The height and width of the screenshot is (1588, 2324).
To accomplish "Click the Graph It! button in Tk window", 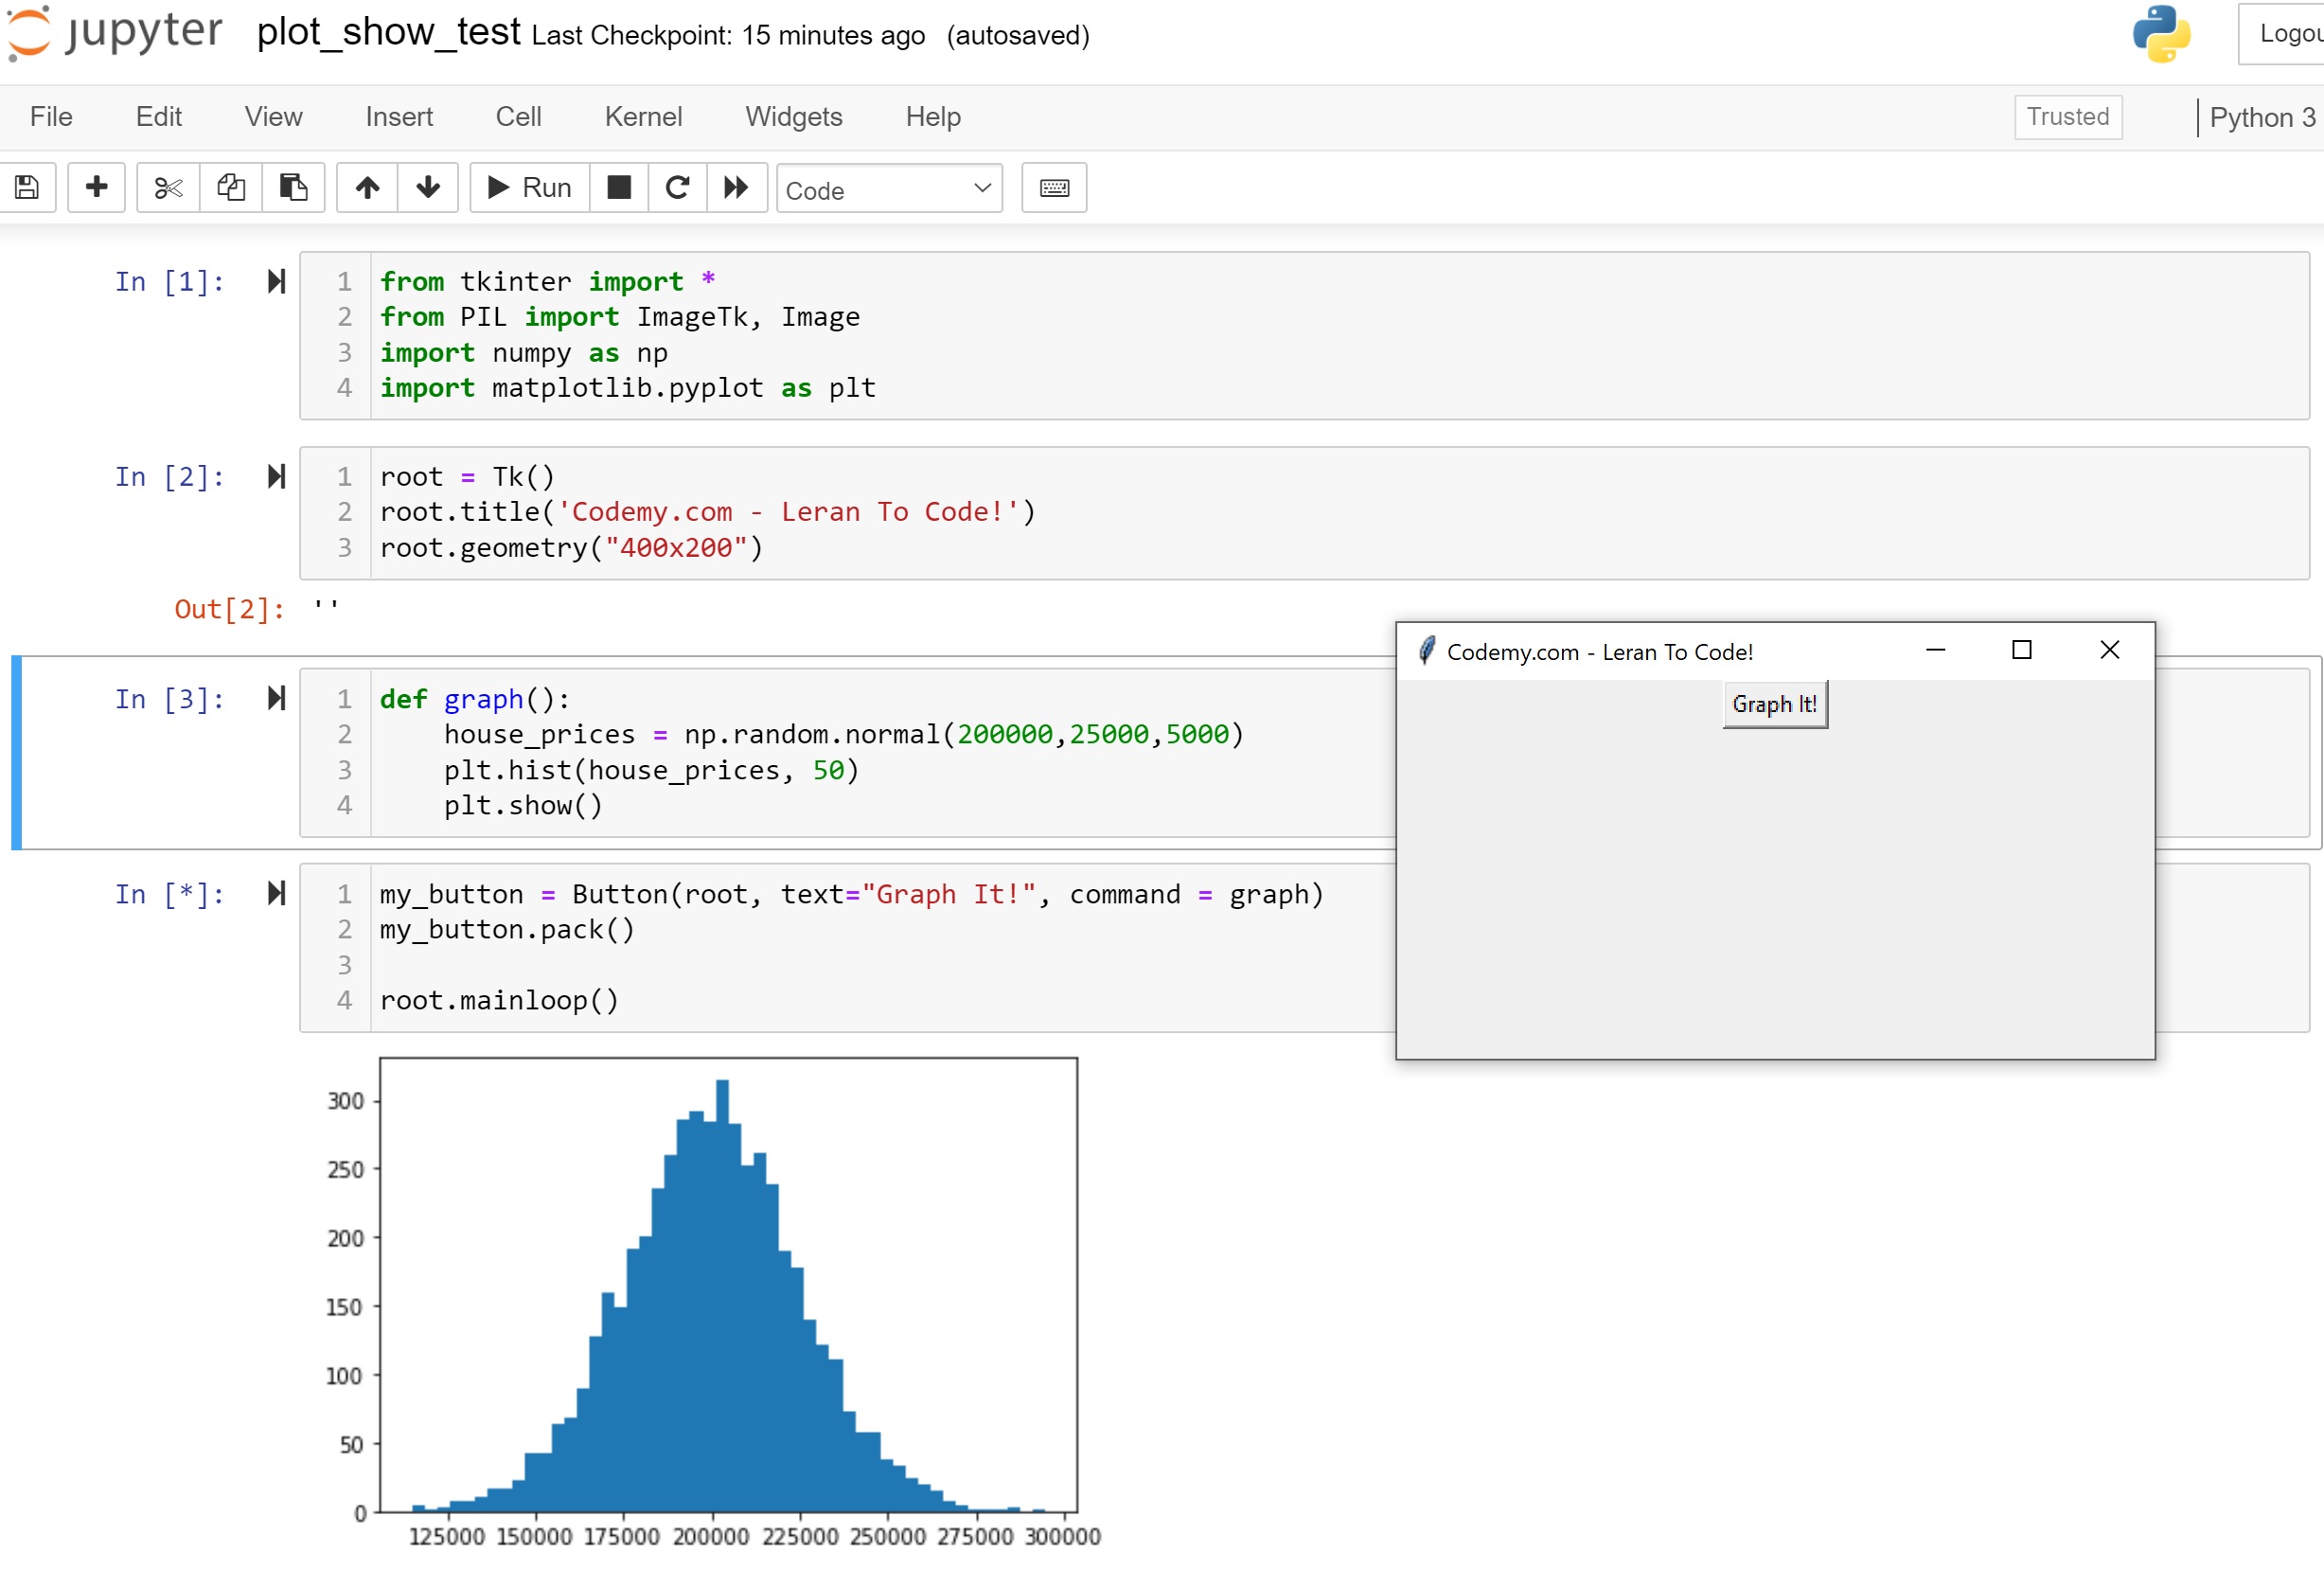I will tap(1774, 704).
